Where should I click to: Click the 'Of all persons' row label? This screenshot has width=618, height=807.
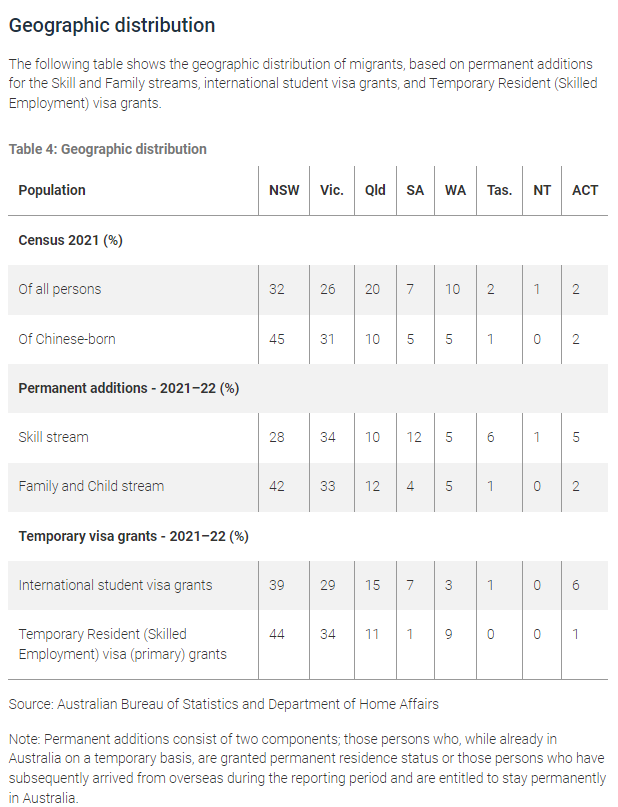tap(60, 289)
